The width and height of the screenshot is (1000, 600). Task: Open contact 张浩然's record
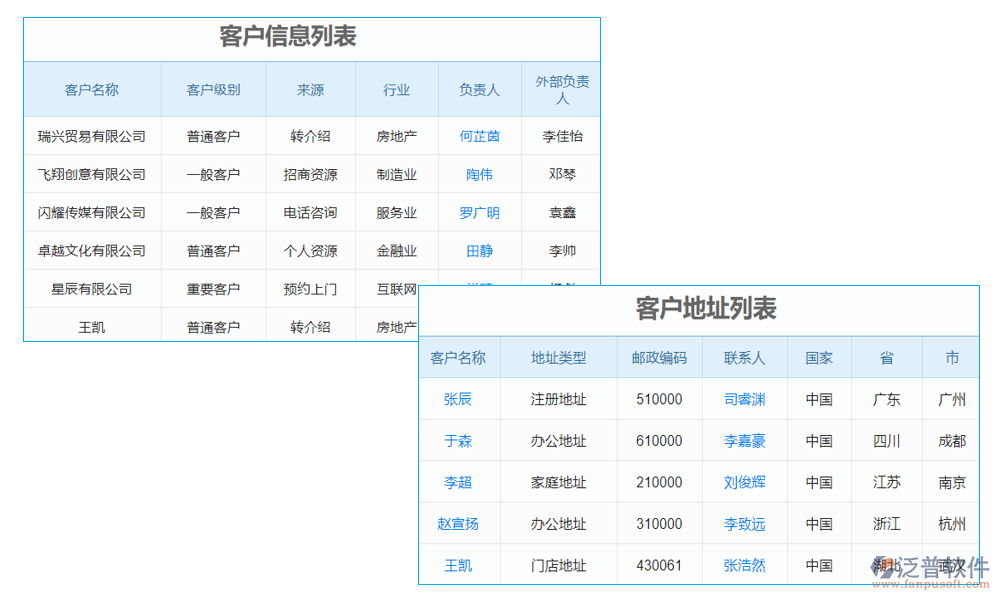744,565
